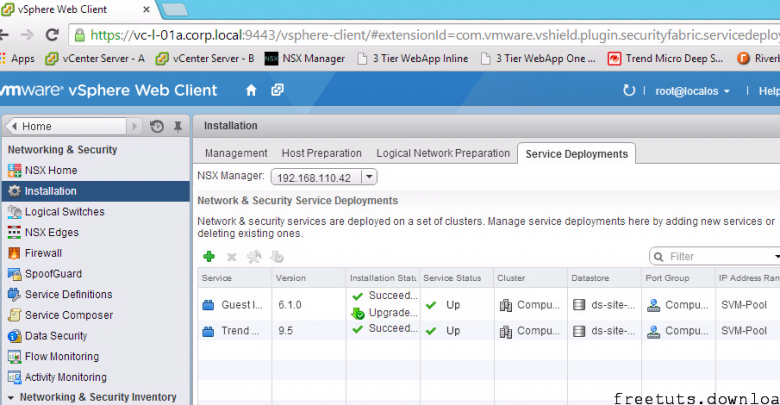Open the vCenter Server - A bookmark
This screenshot has height=405, width=780.
95,59
